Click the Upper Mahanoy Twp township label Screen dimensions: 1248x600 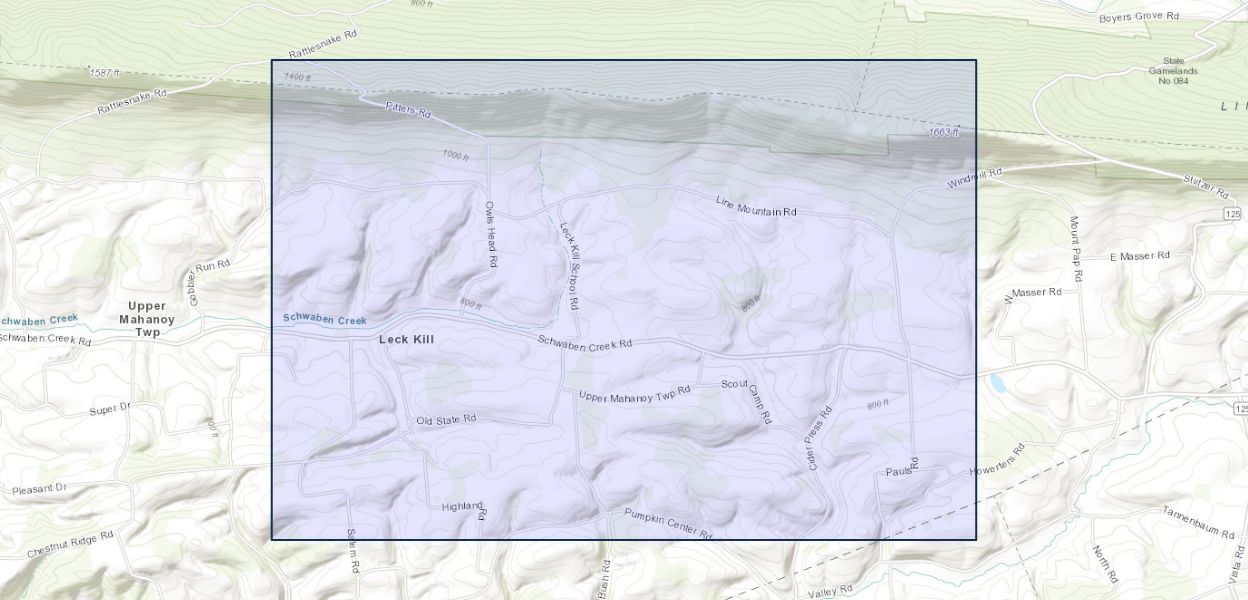[147, 319]
